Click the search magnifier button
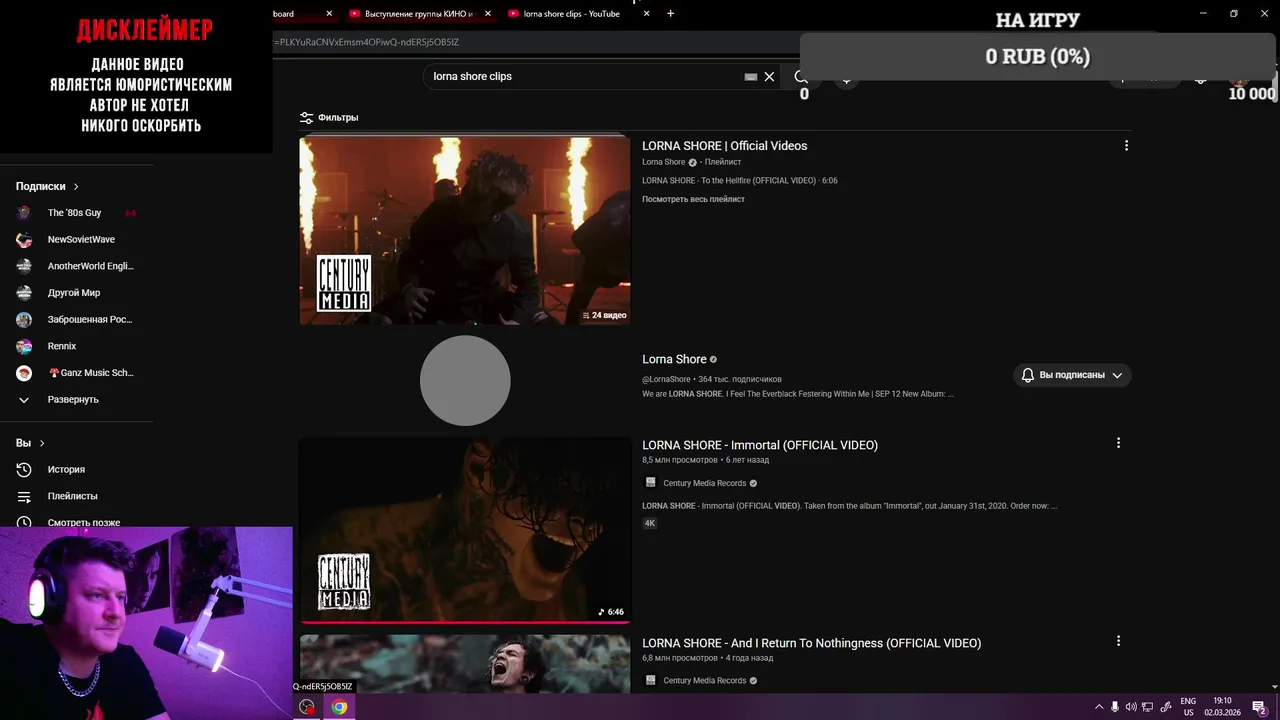This screenshot has width=1280, height=720. pos(800,76)
